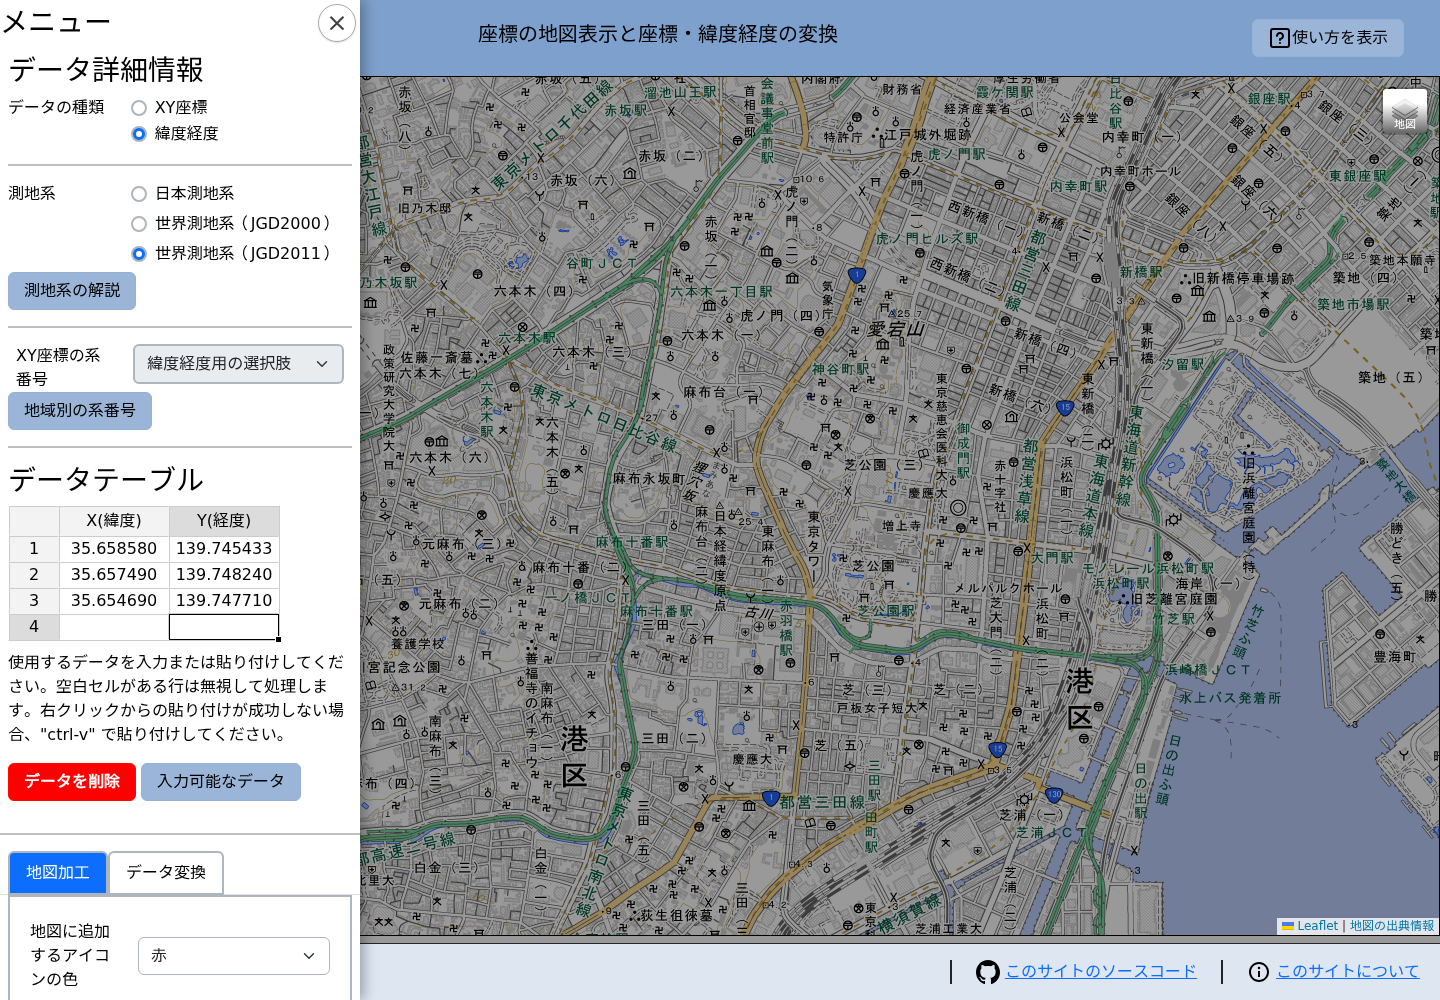Click the 地域別の系番号 button
Screen dimensions: 1440x1000
80,411
